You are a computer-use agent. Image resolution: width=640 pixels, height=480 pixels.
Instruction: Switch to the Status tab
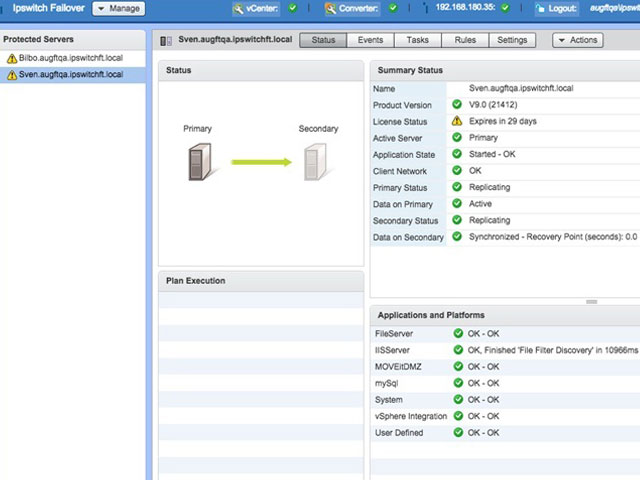[323, 40]
